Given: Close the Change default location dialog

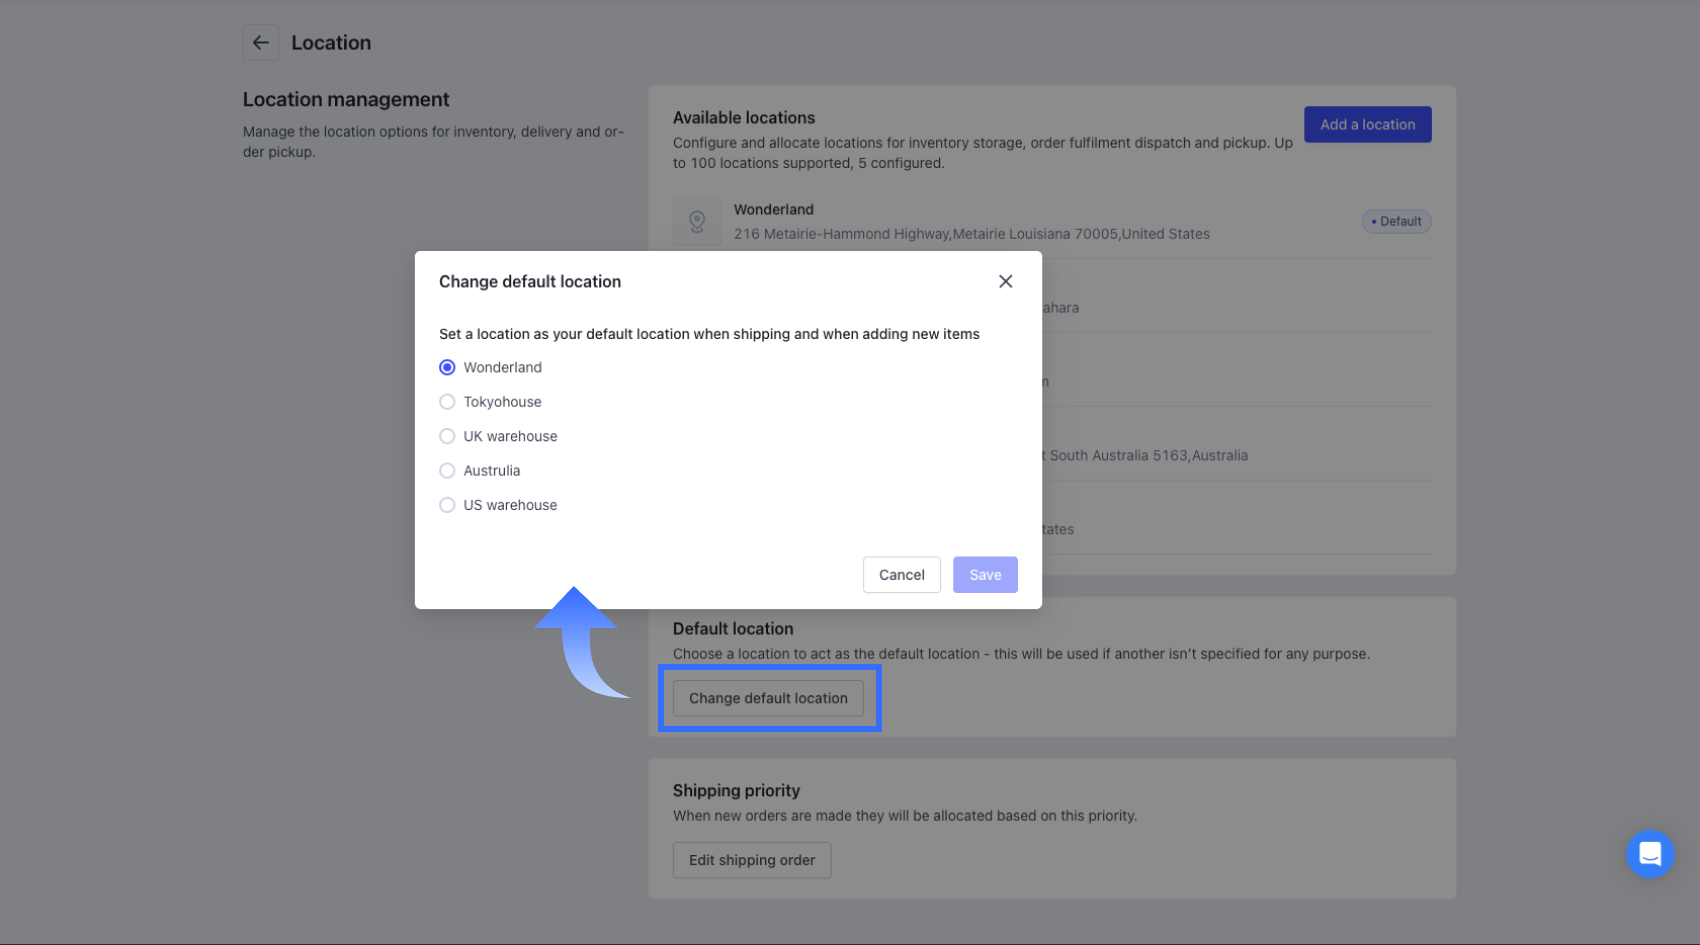Looking at the screenshot, I should (1005, 282).
